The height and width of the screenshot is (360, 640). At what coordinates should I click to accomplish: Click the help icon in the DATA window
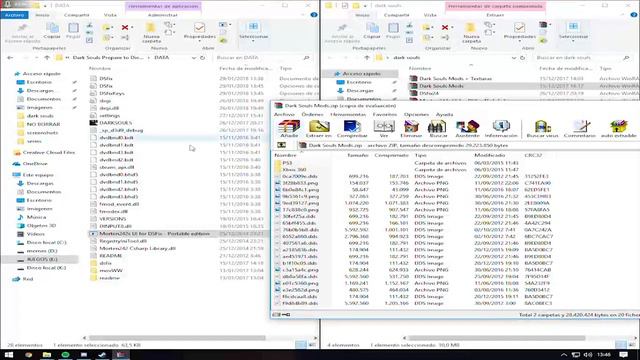[x=313, y=15]
